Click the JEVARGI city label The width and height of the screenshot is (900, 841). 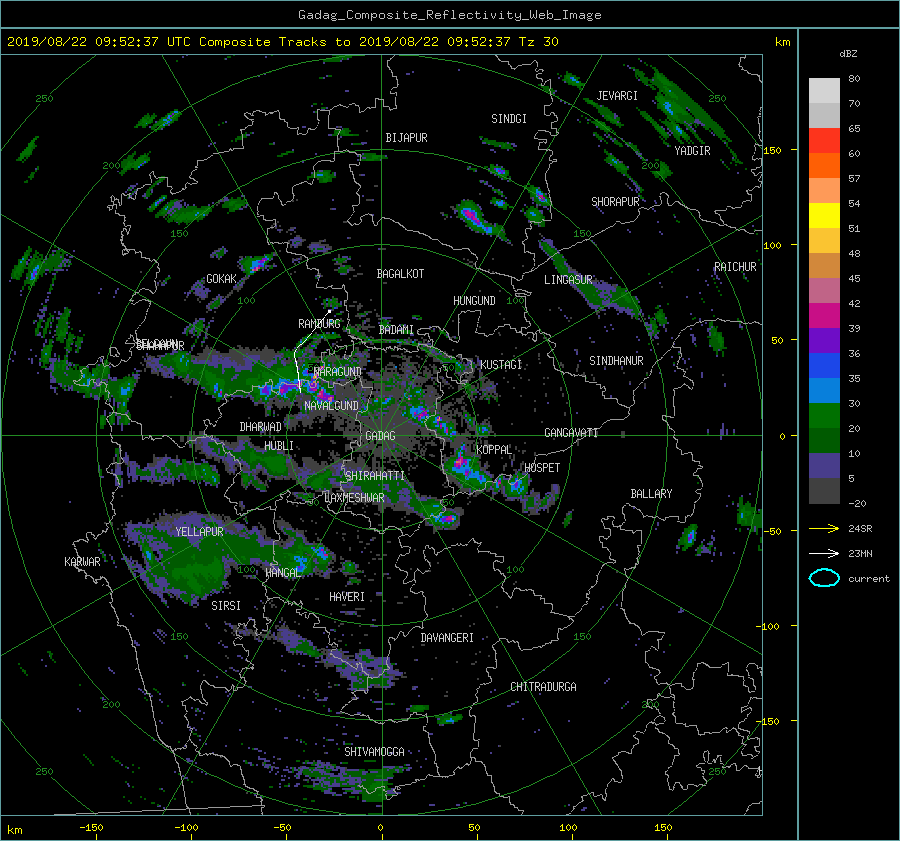pos(617,96)
